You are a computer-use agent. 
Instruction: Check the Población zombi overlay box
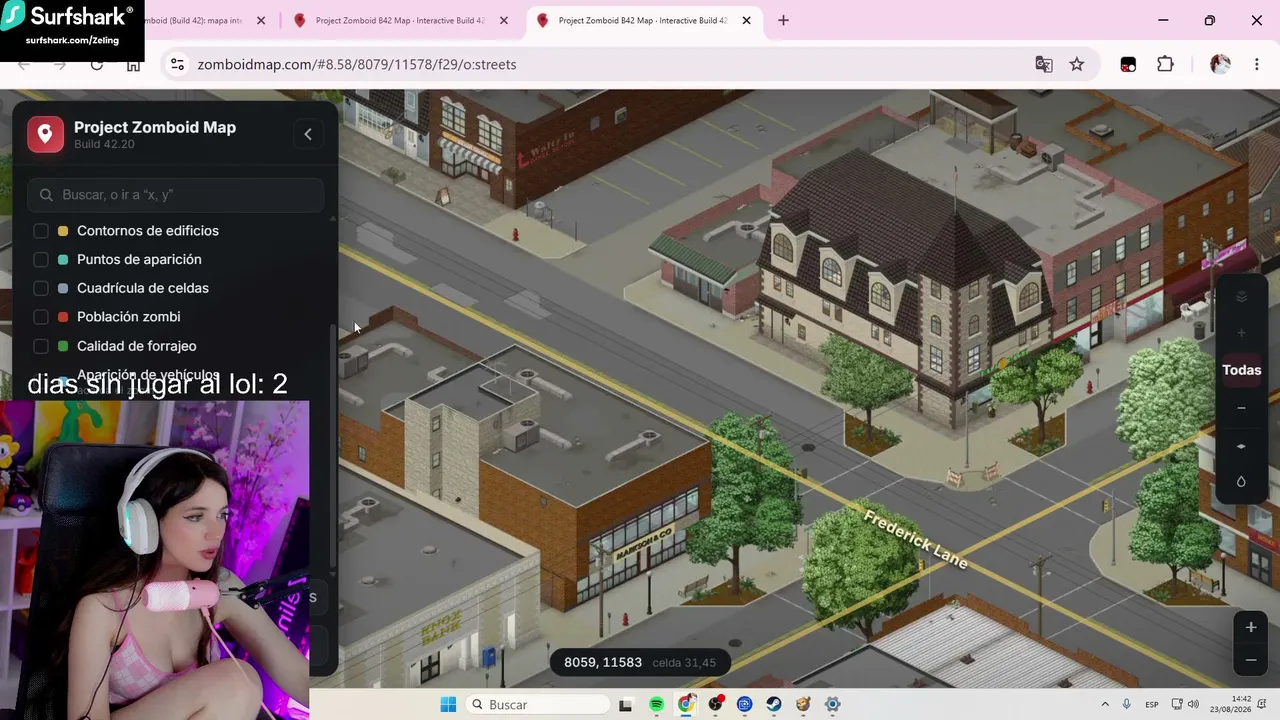pyautogui.click(x=41, y=317)
